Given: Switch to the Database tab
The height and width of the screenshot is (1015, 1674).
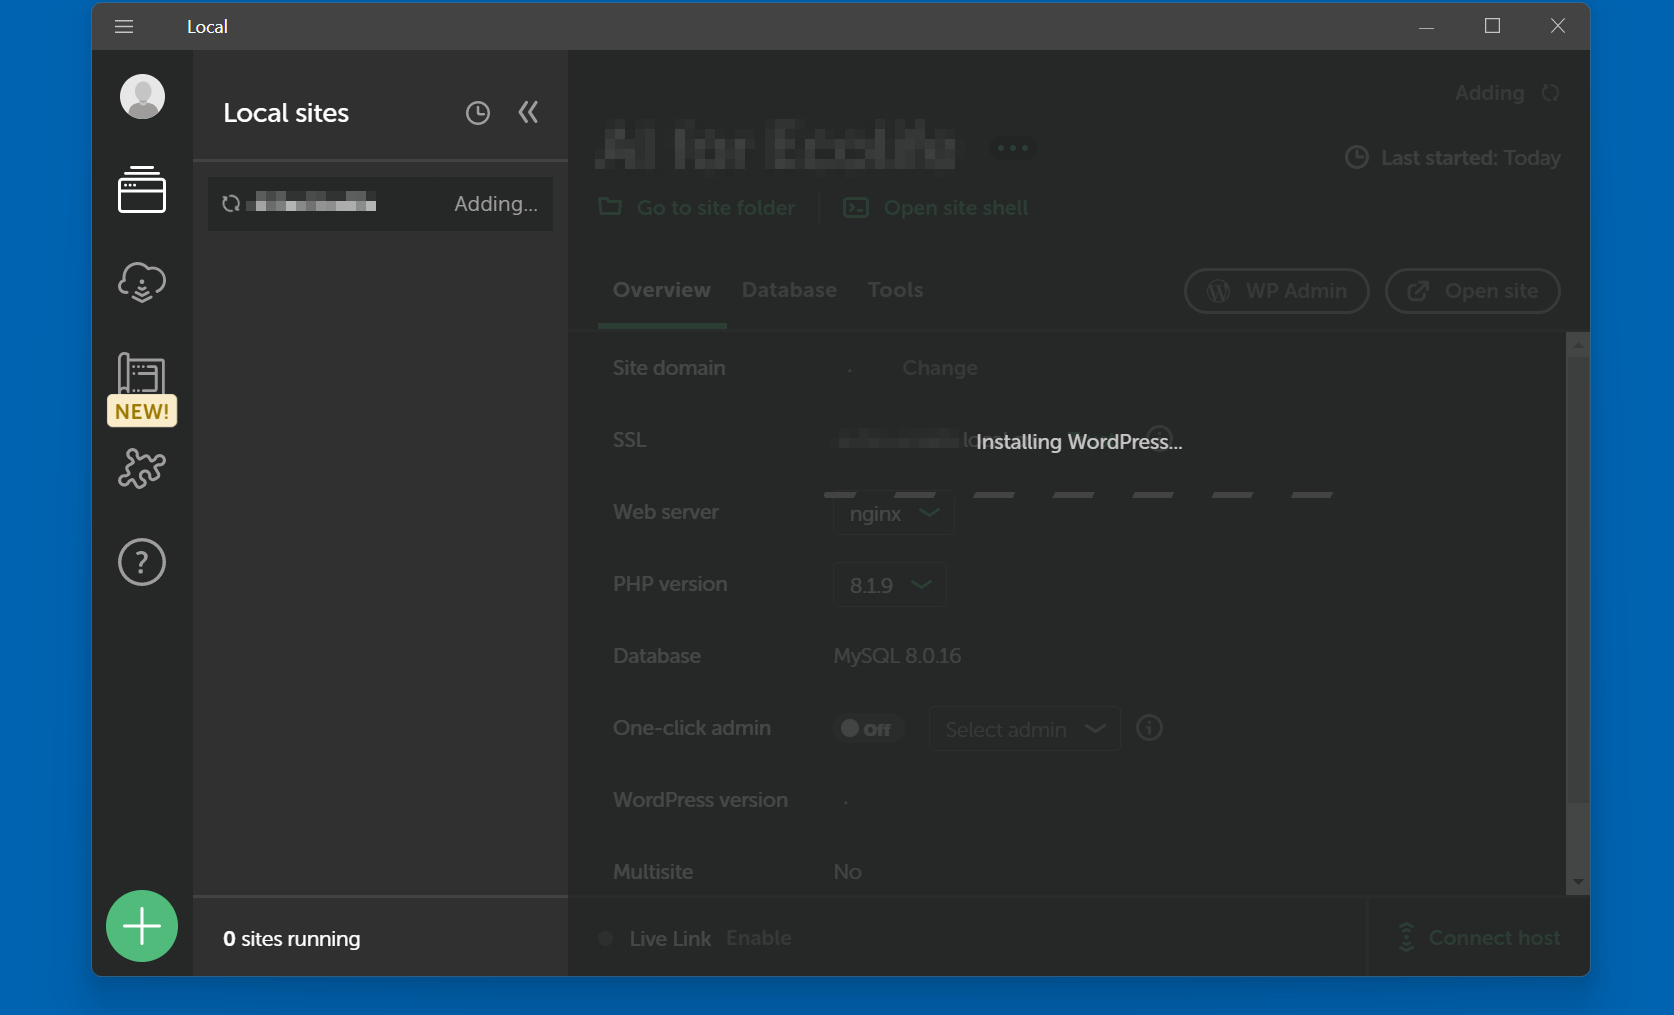Looking at the screenshot, I should [x=789, y=290].
